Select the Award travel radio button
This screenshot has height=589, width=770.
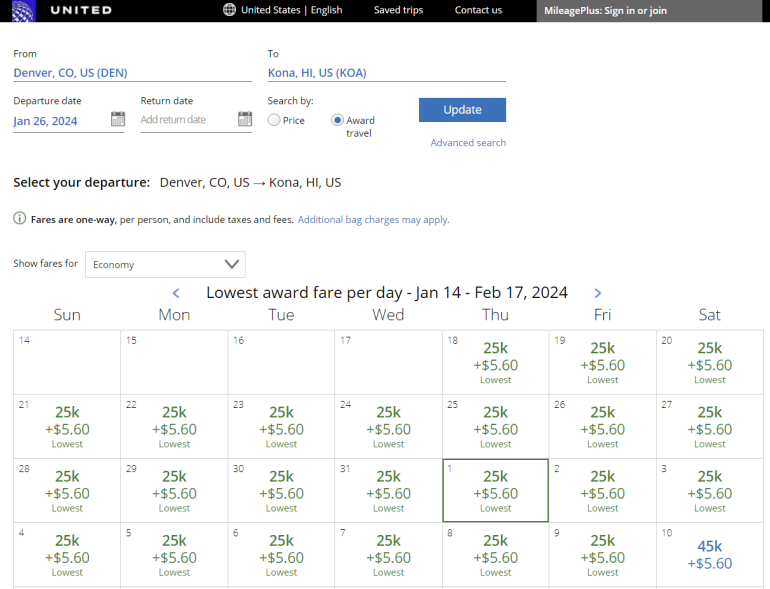[x=337, y=120]
